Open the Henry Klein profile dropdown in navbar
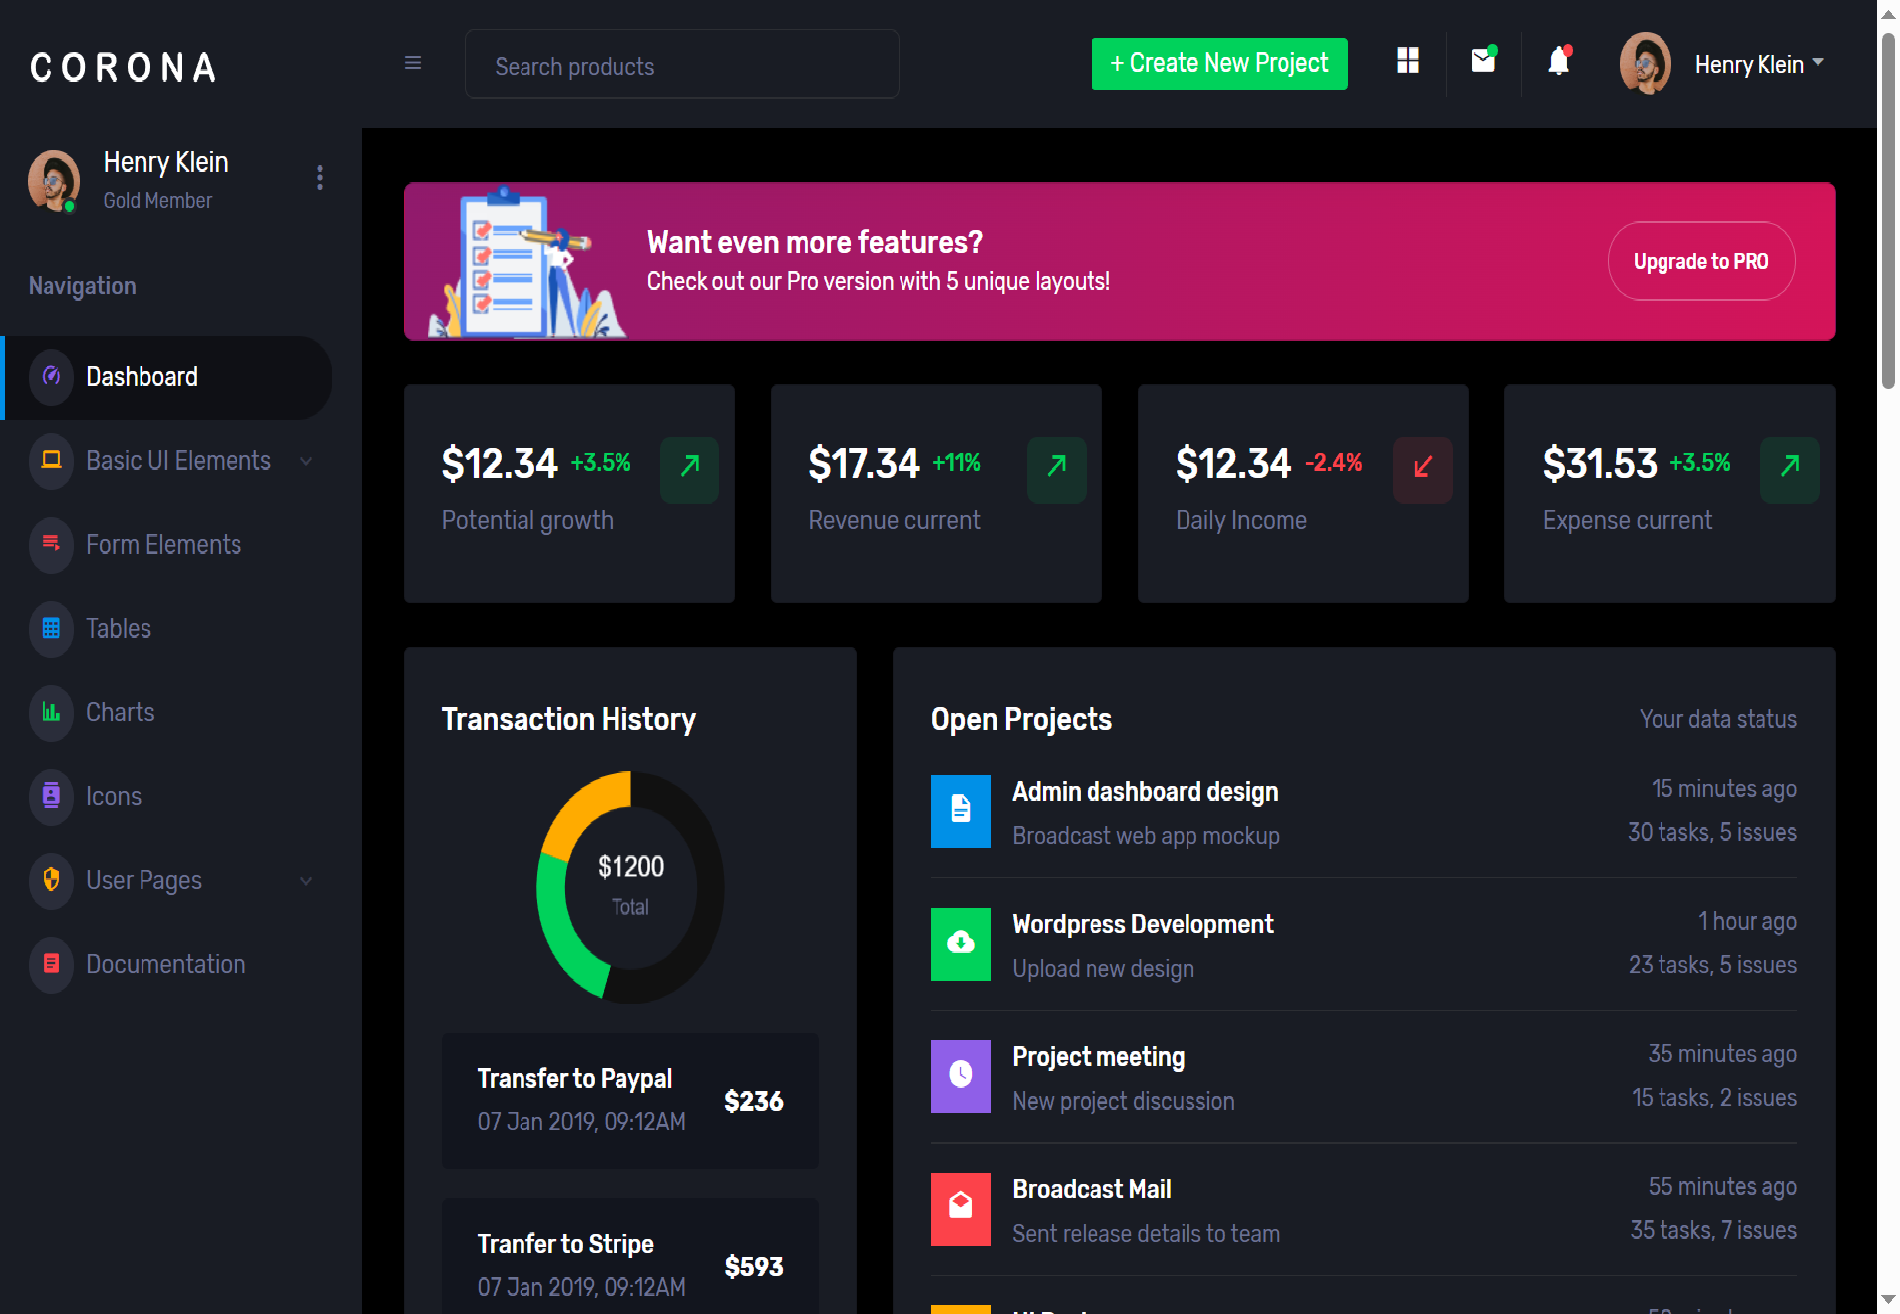 click(x=1757, y=64)
